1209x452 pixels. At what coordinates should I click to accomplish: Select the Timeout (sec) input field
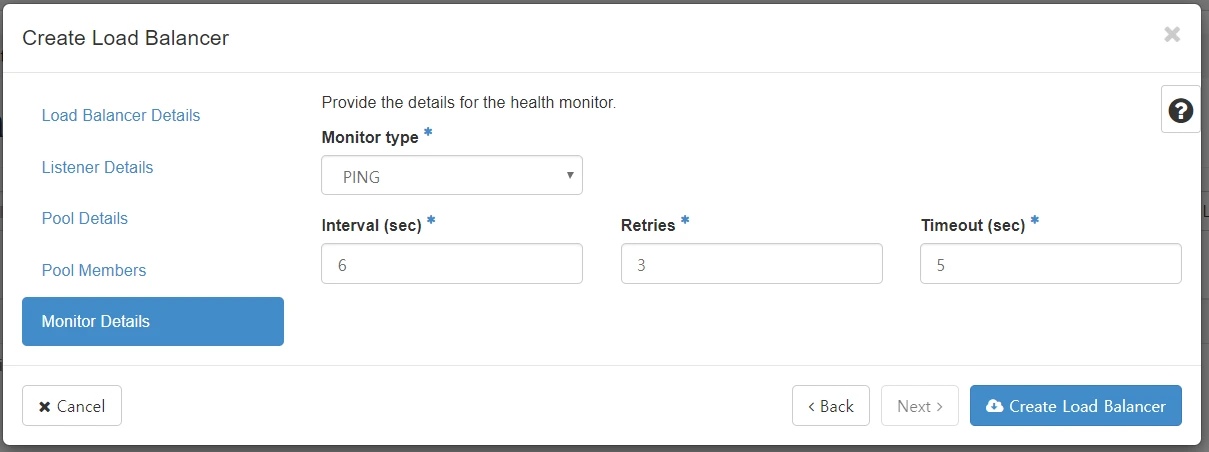tap(1050, 264)
